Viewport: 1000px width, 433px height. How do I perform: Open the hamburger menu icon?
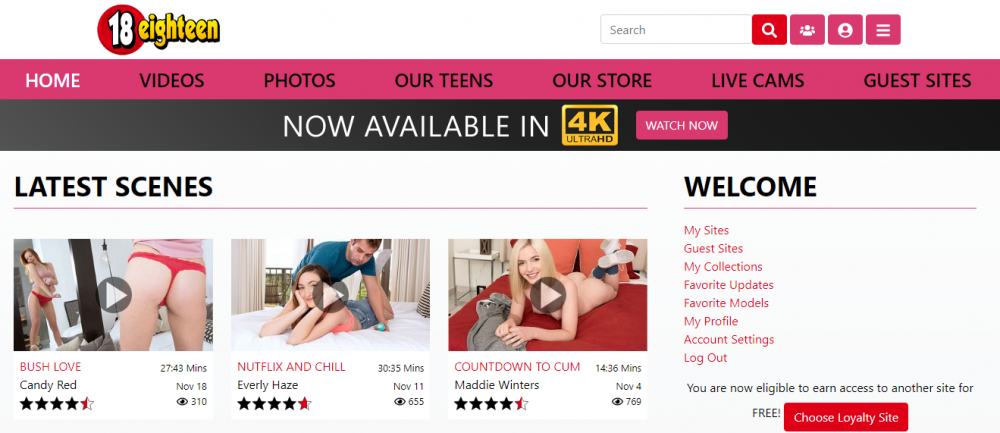[883, 30]
